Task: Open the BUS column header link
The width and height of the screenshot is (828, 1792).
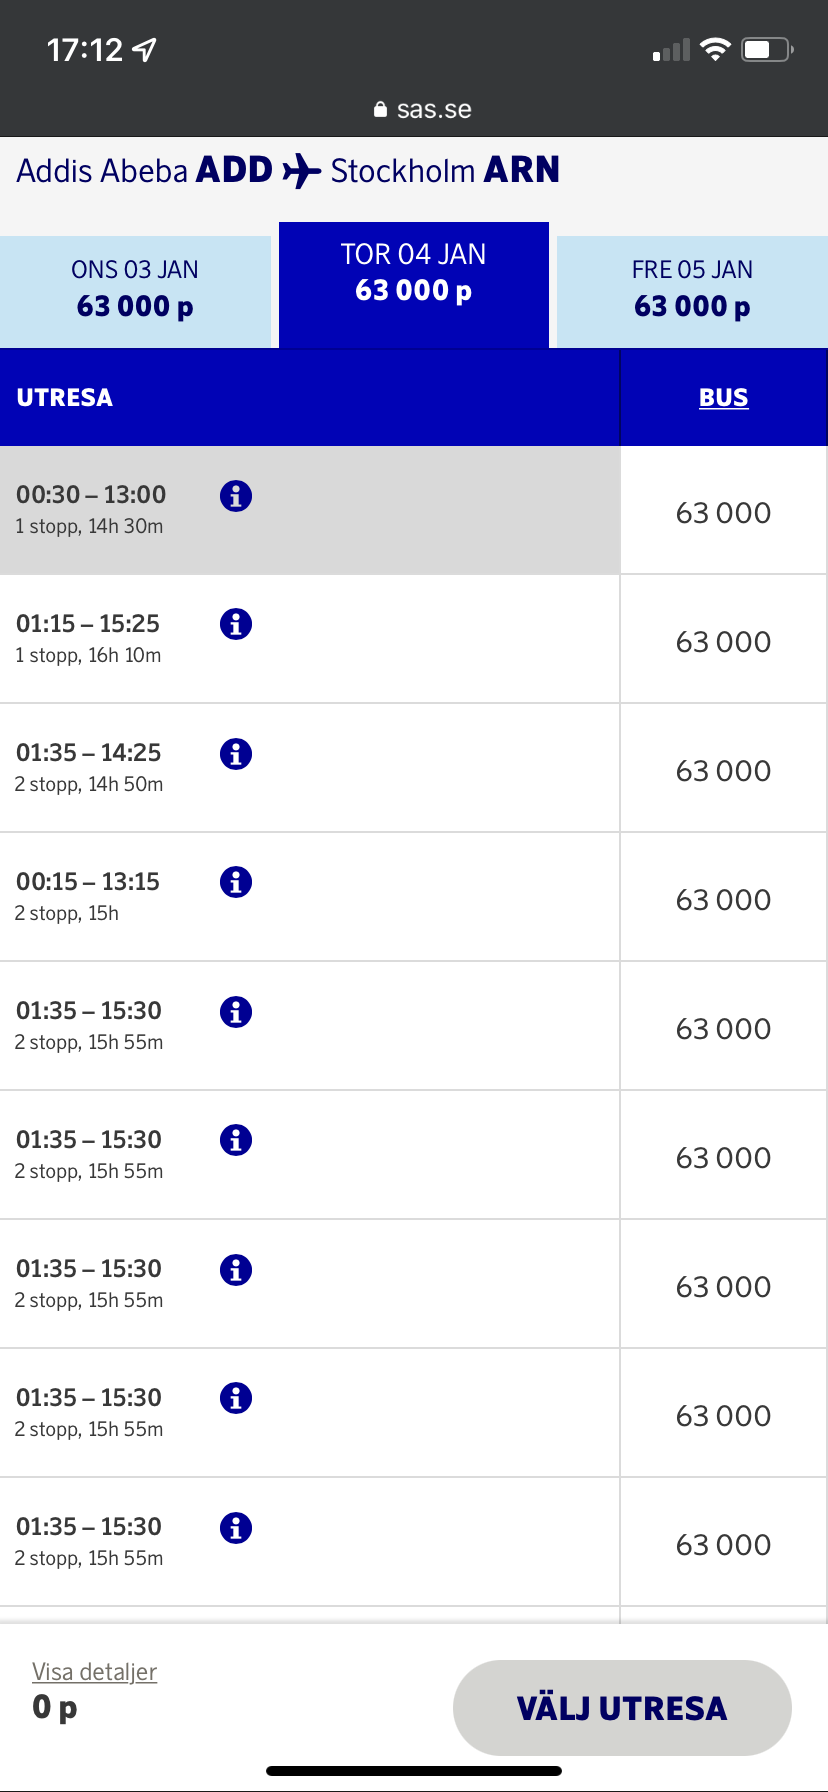Action: pos(724,397)
